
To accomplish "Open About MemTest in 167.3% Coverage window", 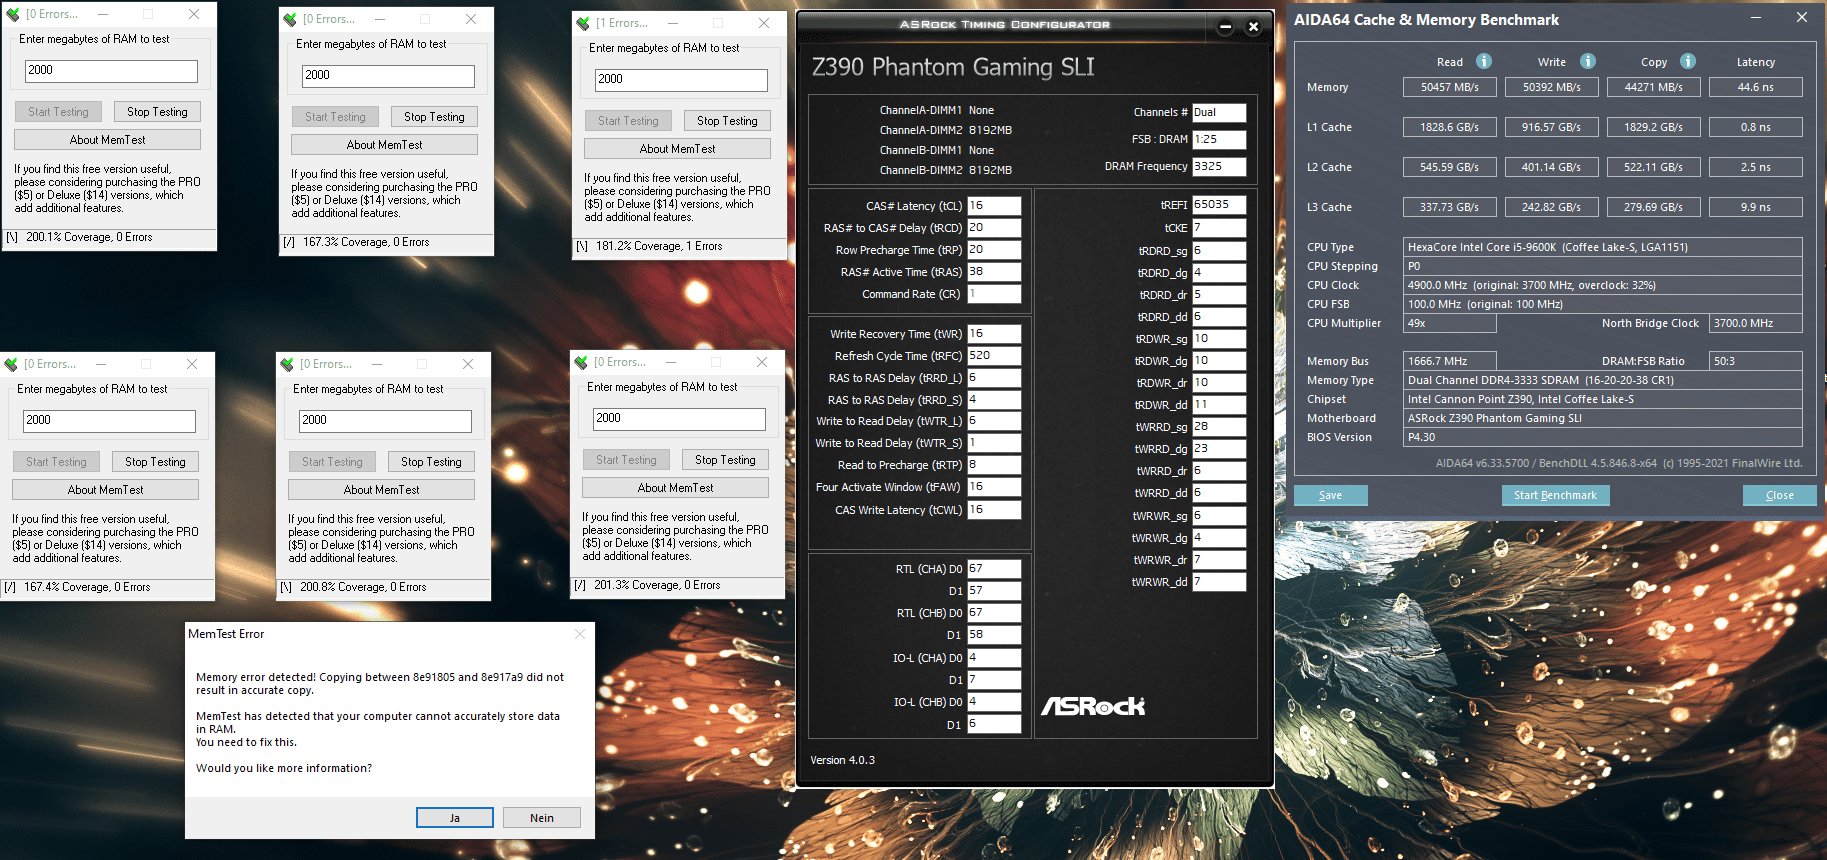I will tap(384, 145).
